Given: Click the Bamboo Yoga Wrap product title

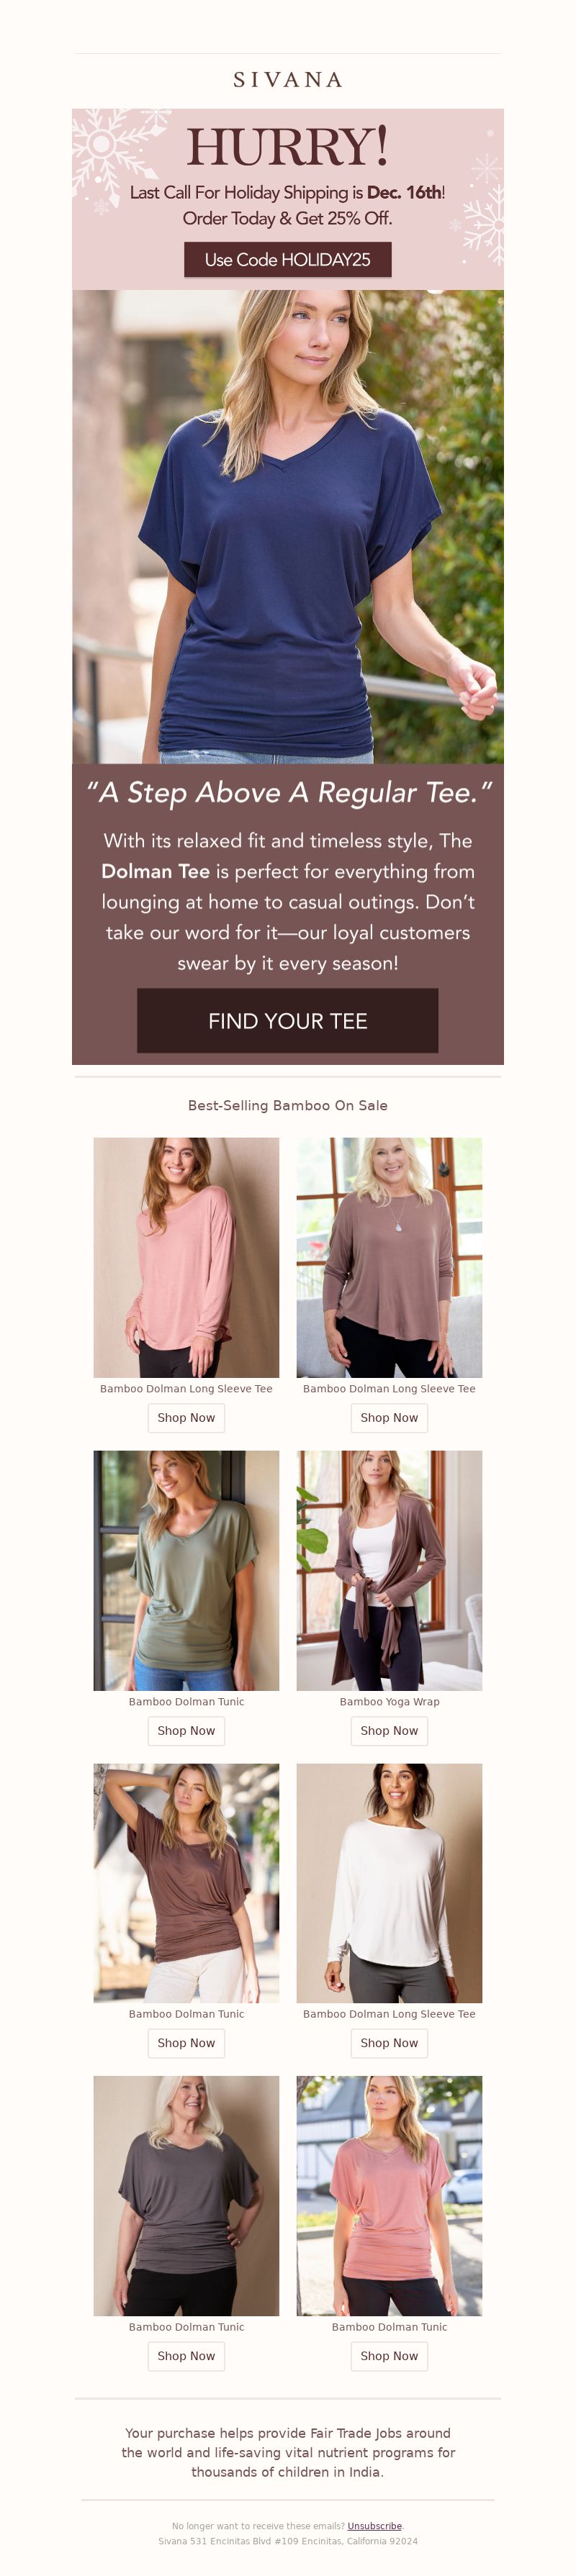Looking at the screenshot, I should [389, 1702].
